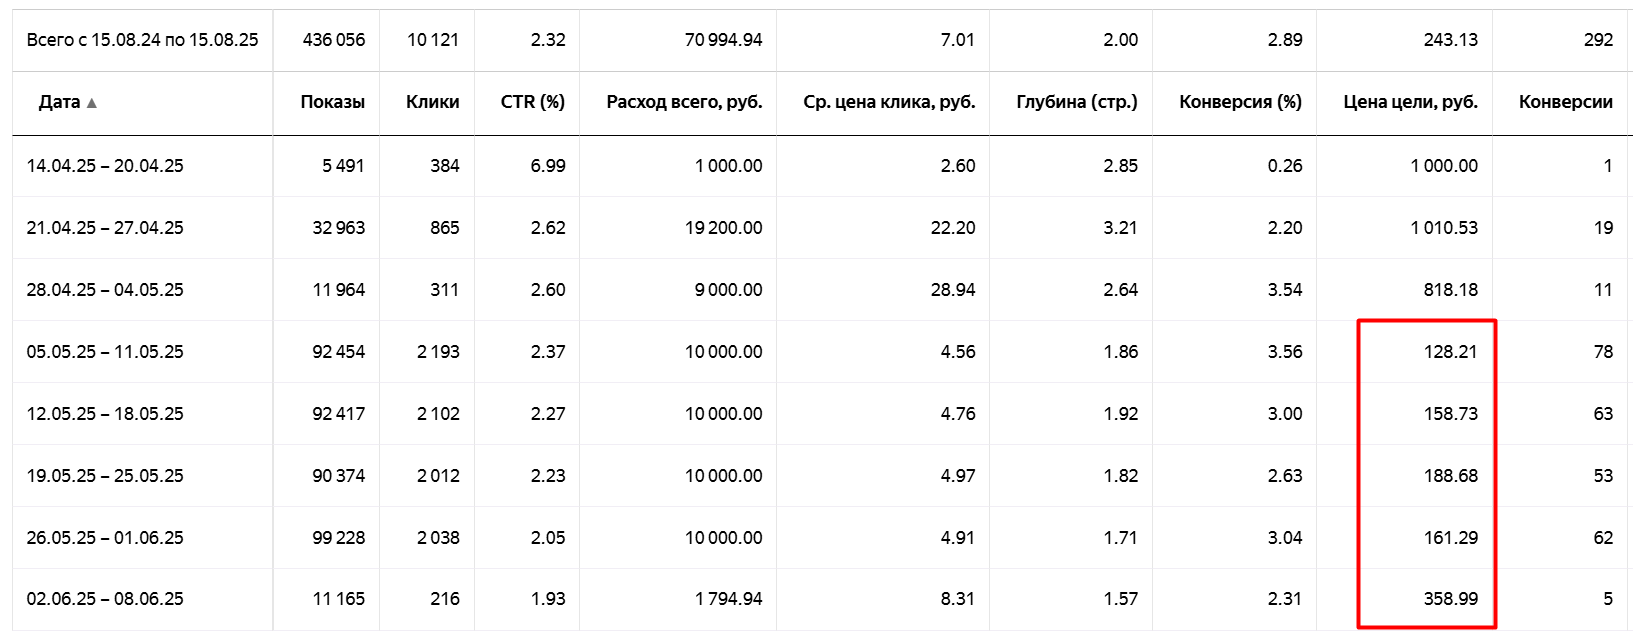Click the Конверсии column header

[1565, 102]
